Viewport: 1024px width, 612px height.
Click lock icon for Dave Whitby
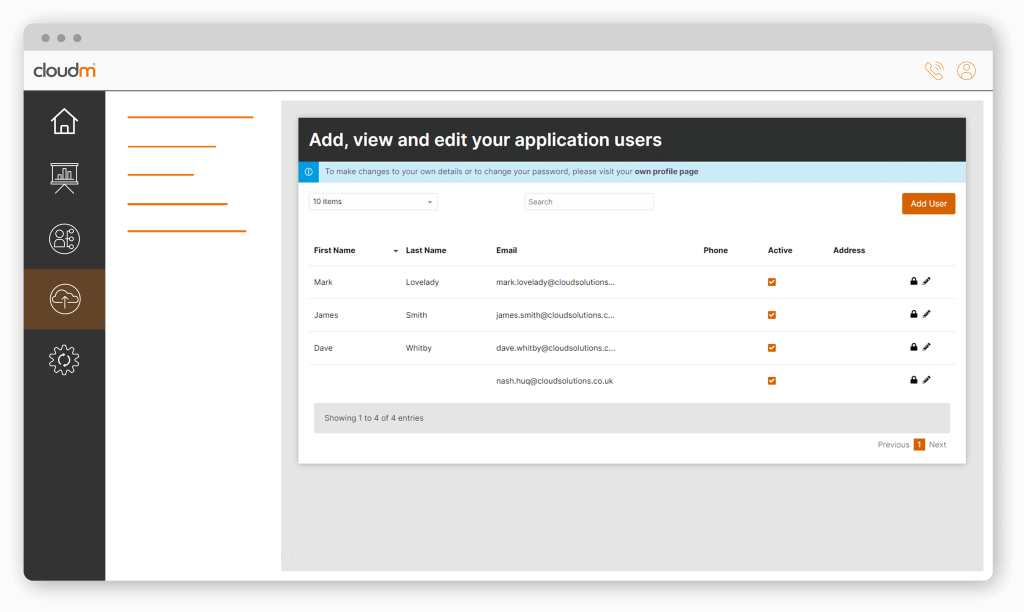coord(913,347)
